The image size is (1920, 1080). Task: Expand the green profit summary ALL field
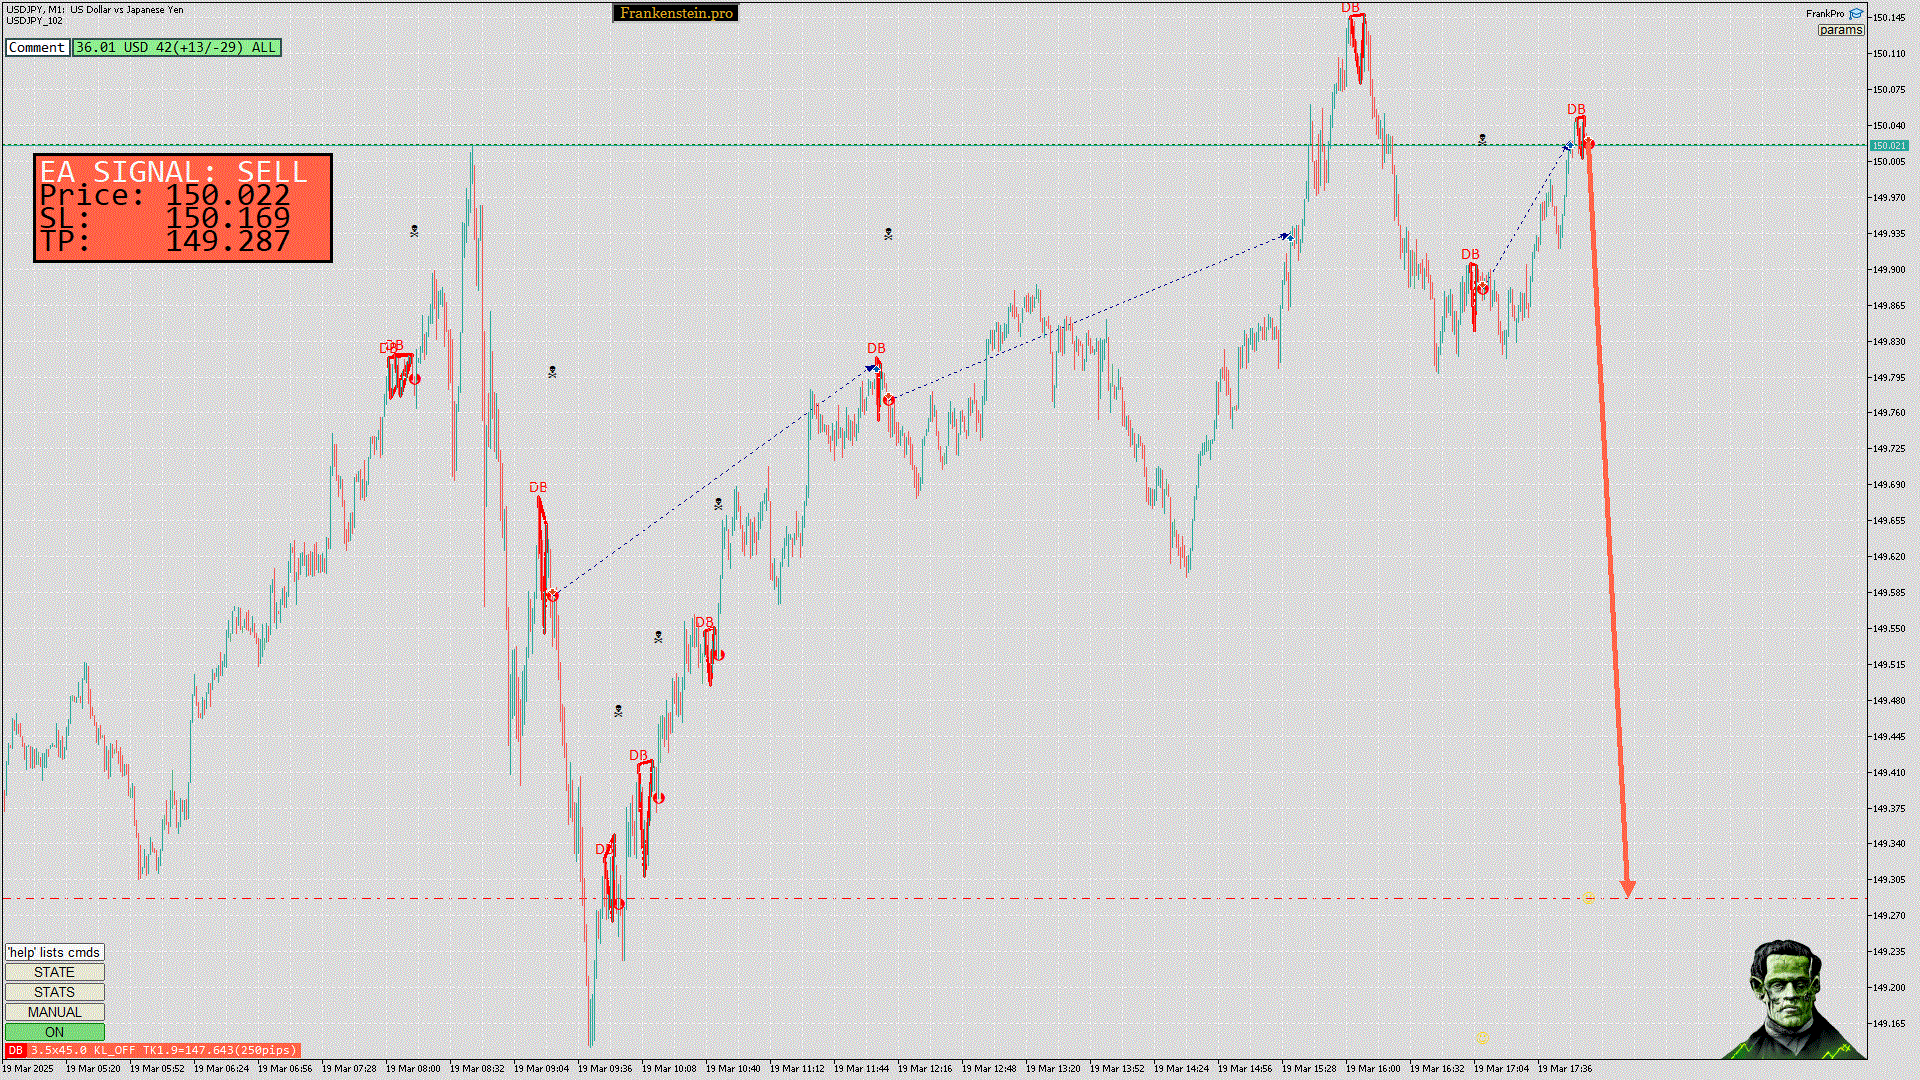(x=176, y=47)
